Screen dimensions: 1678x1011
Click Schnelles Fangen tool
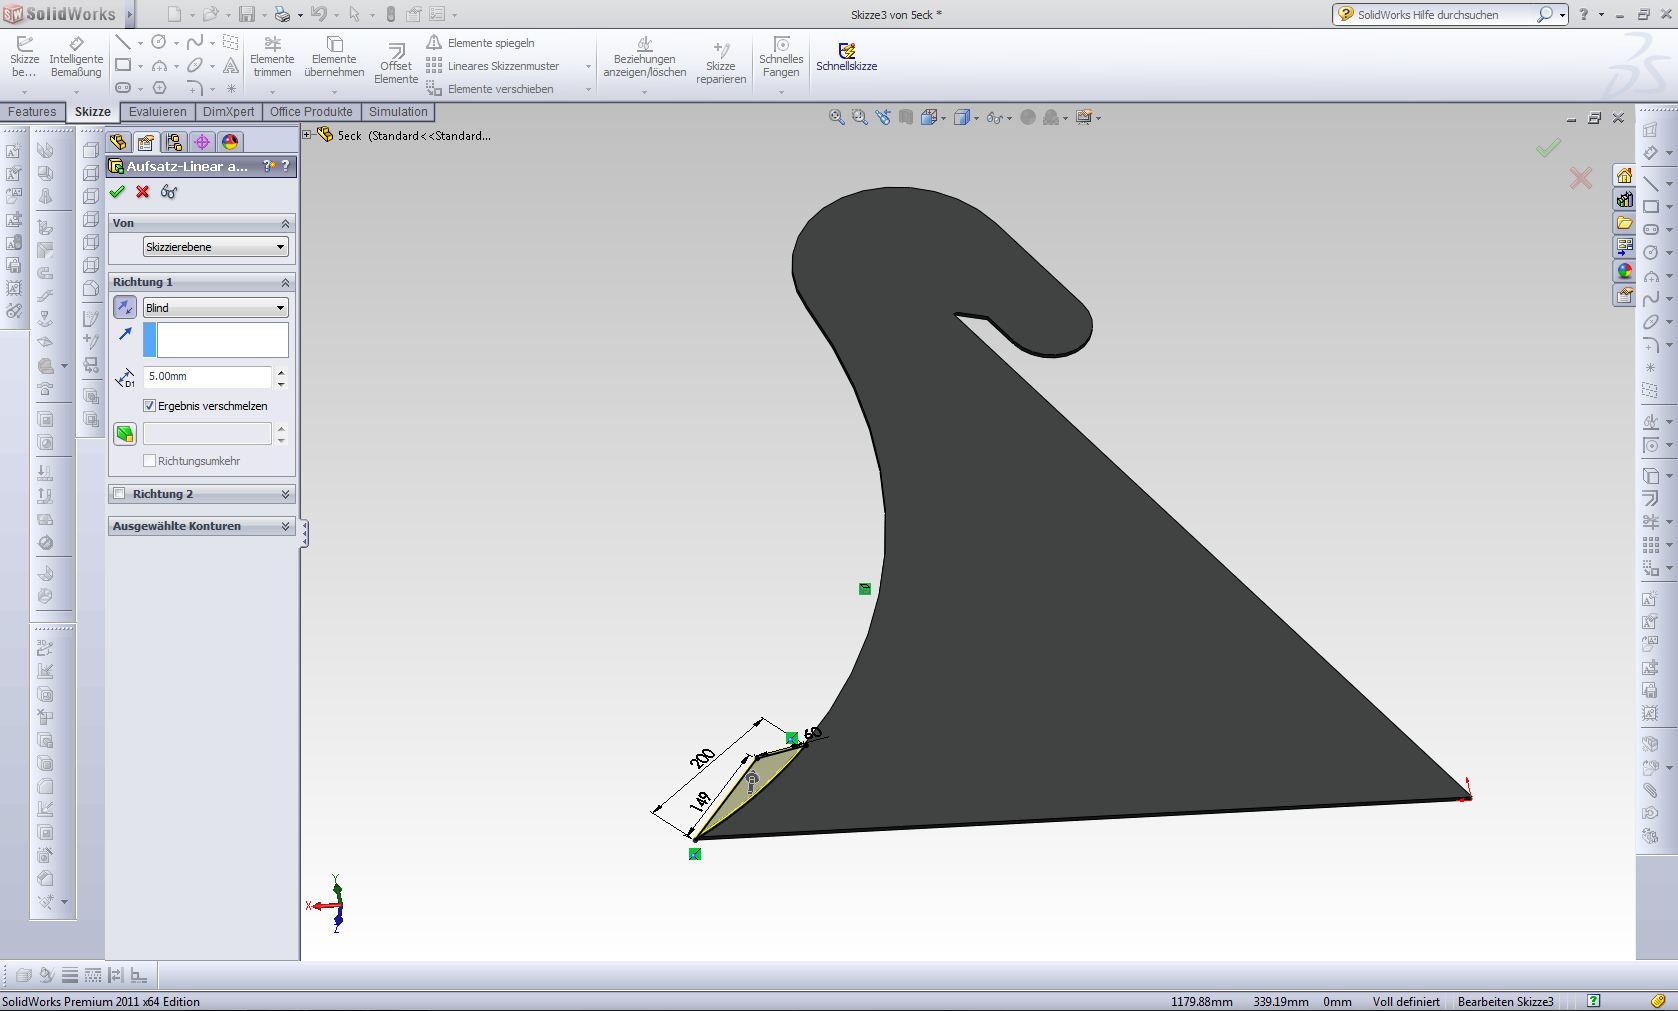[781, 58]
